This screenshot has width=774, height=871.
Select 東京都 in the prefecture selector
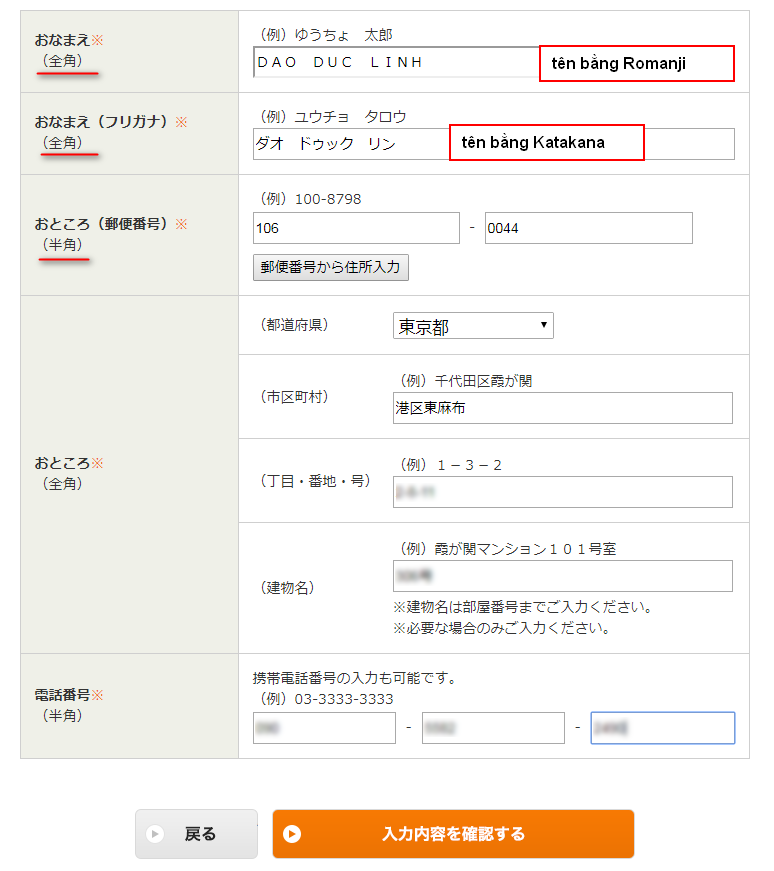pos(470,325)
